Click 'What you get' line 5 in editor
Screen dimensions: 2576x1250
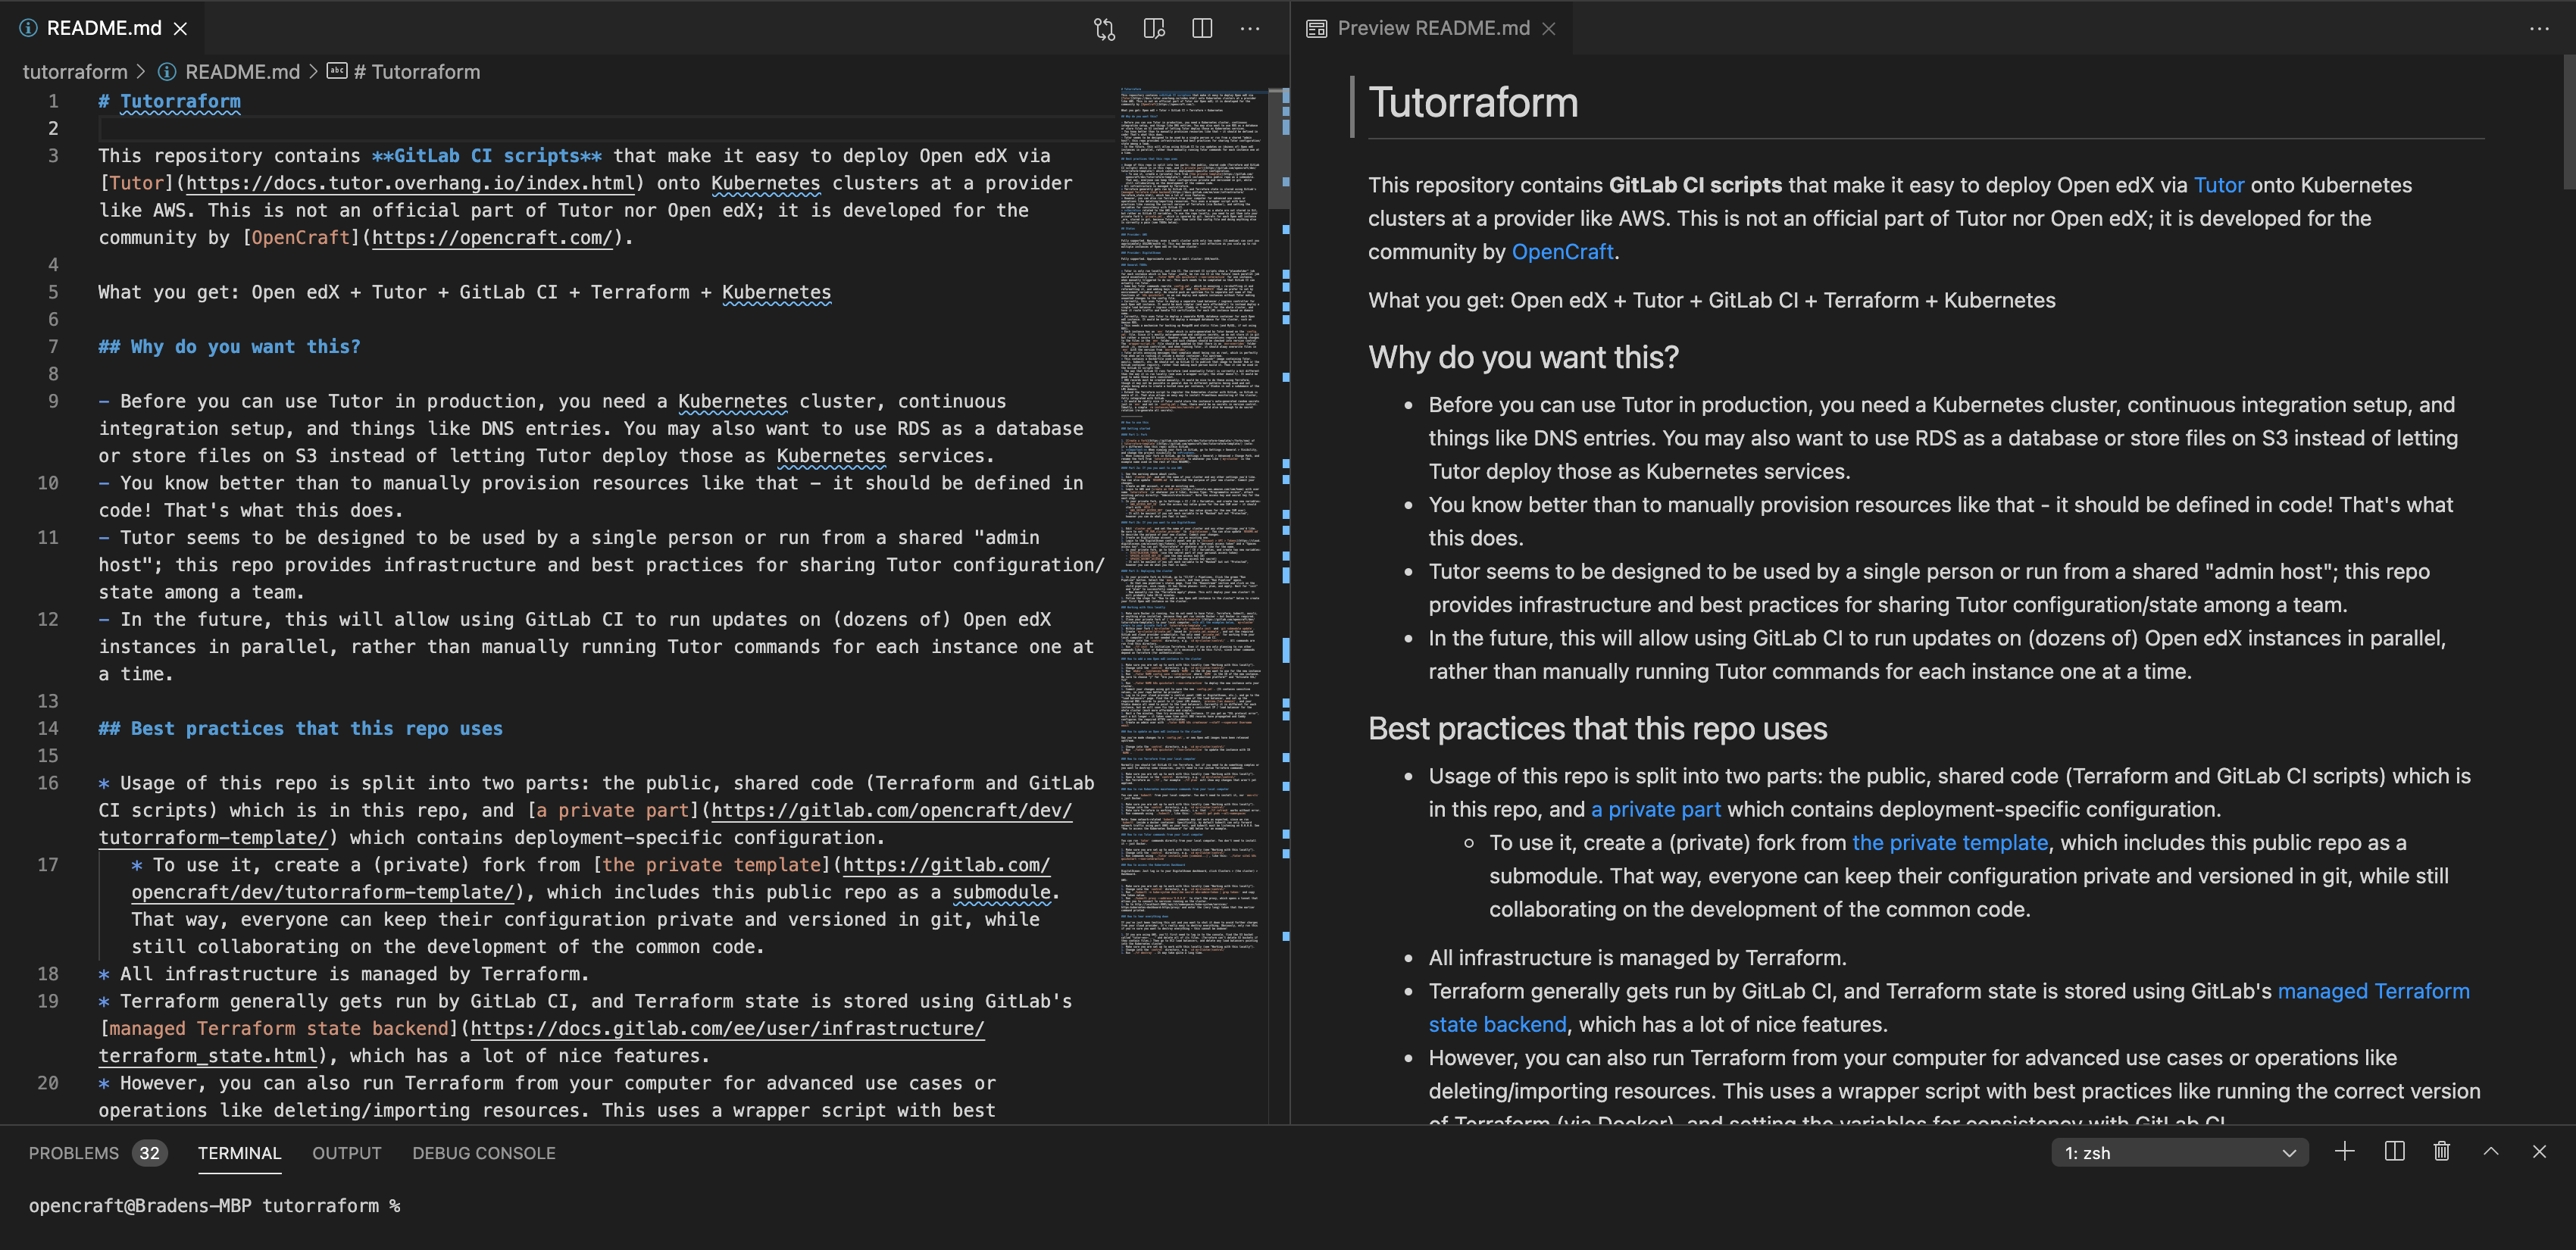[x=464, y=292]
